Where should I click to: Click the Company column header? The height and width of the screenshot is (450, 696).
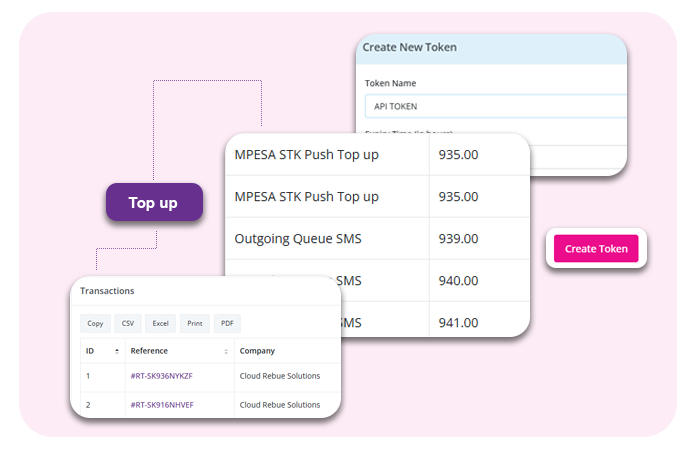257,351
